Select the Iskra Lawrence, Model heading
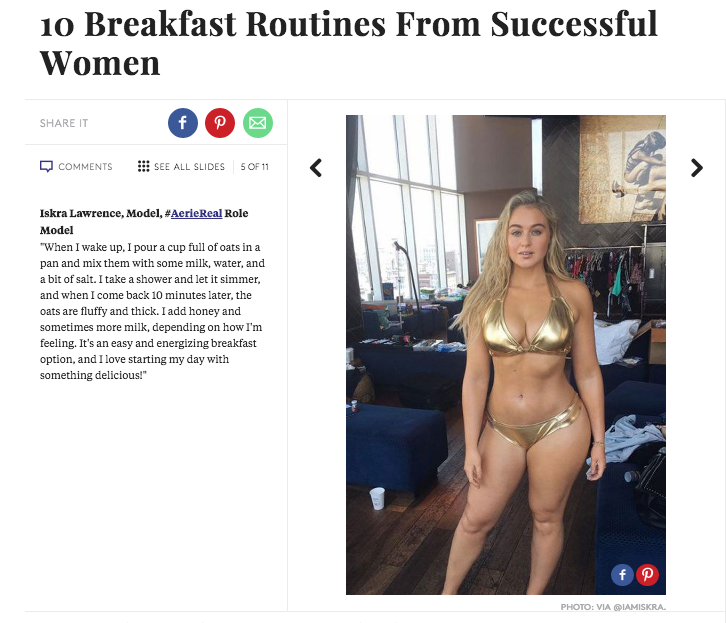Viewport: 726px width, 623px height. coord(100,213)
